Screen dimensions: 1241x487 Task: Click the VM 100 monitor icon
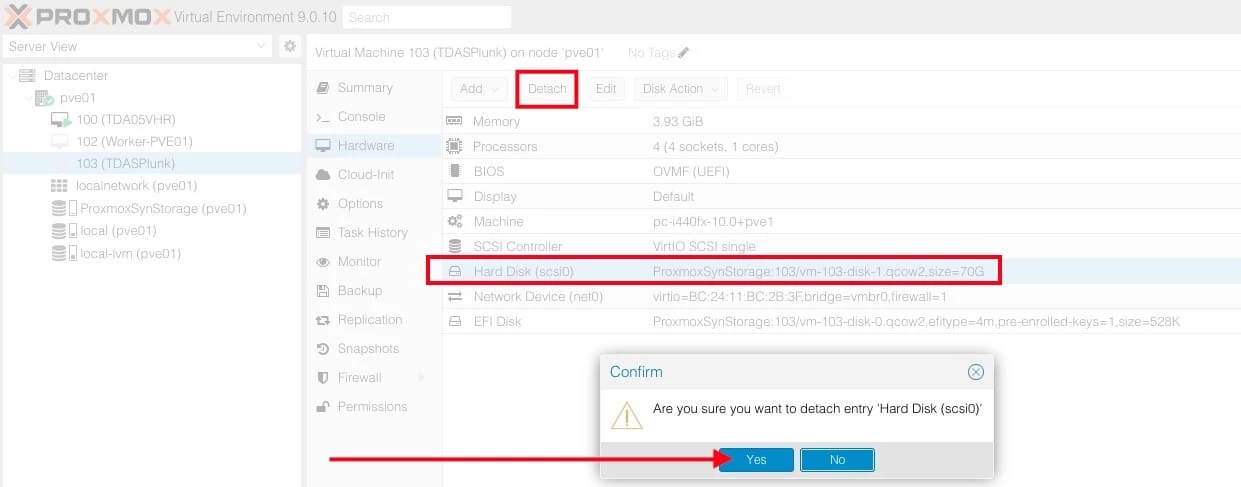(61, 120)
